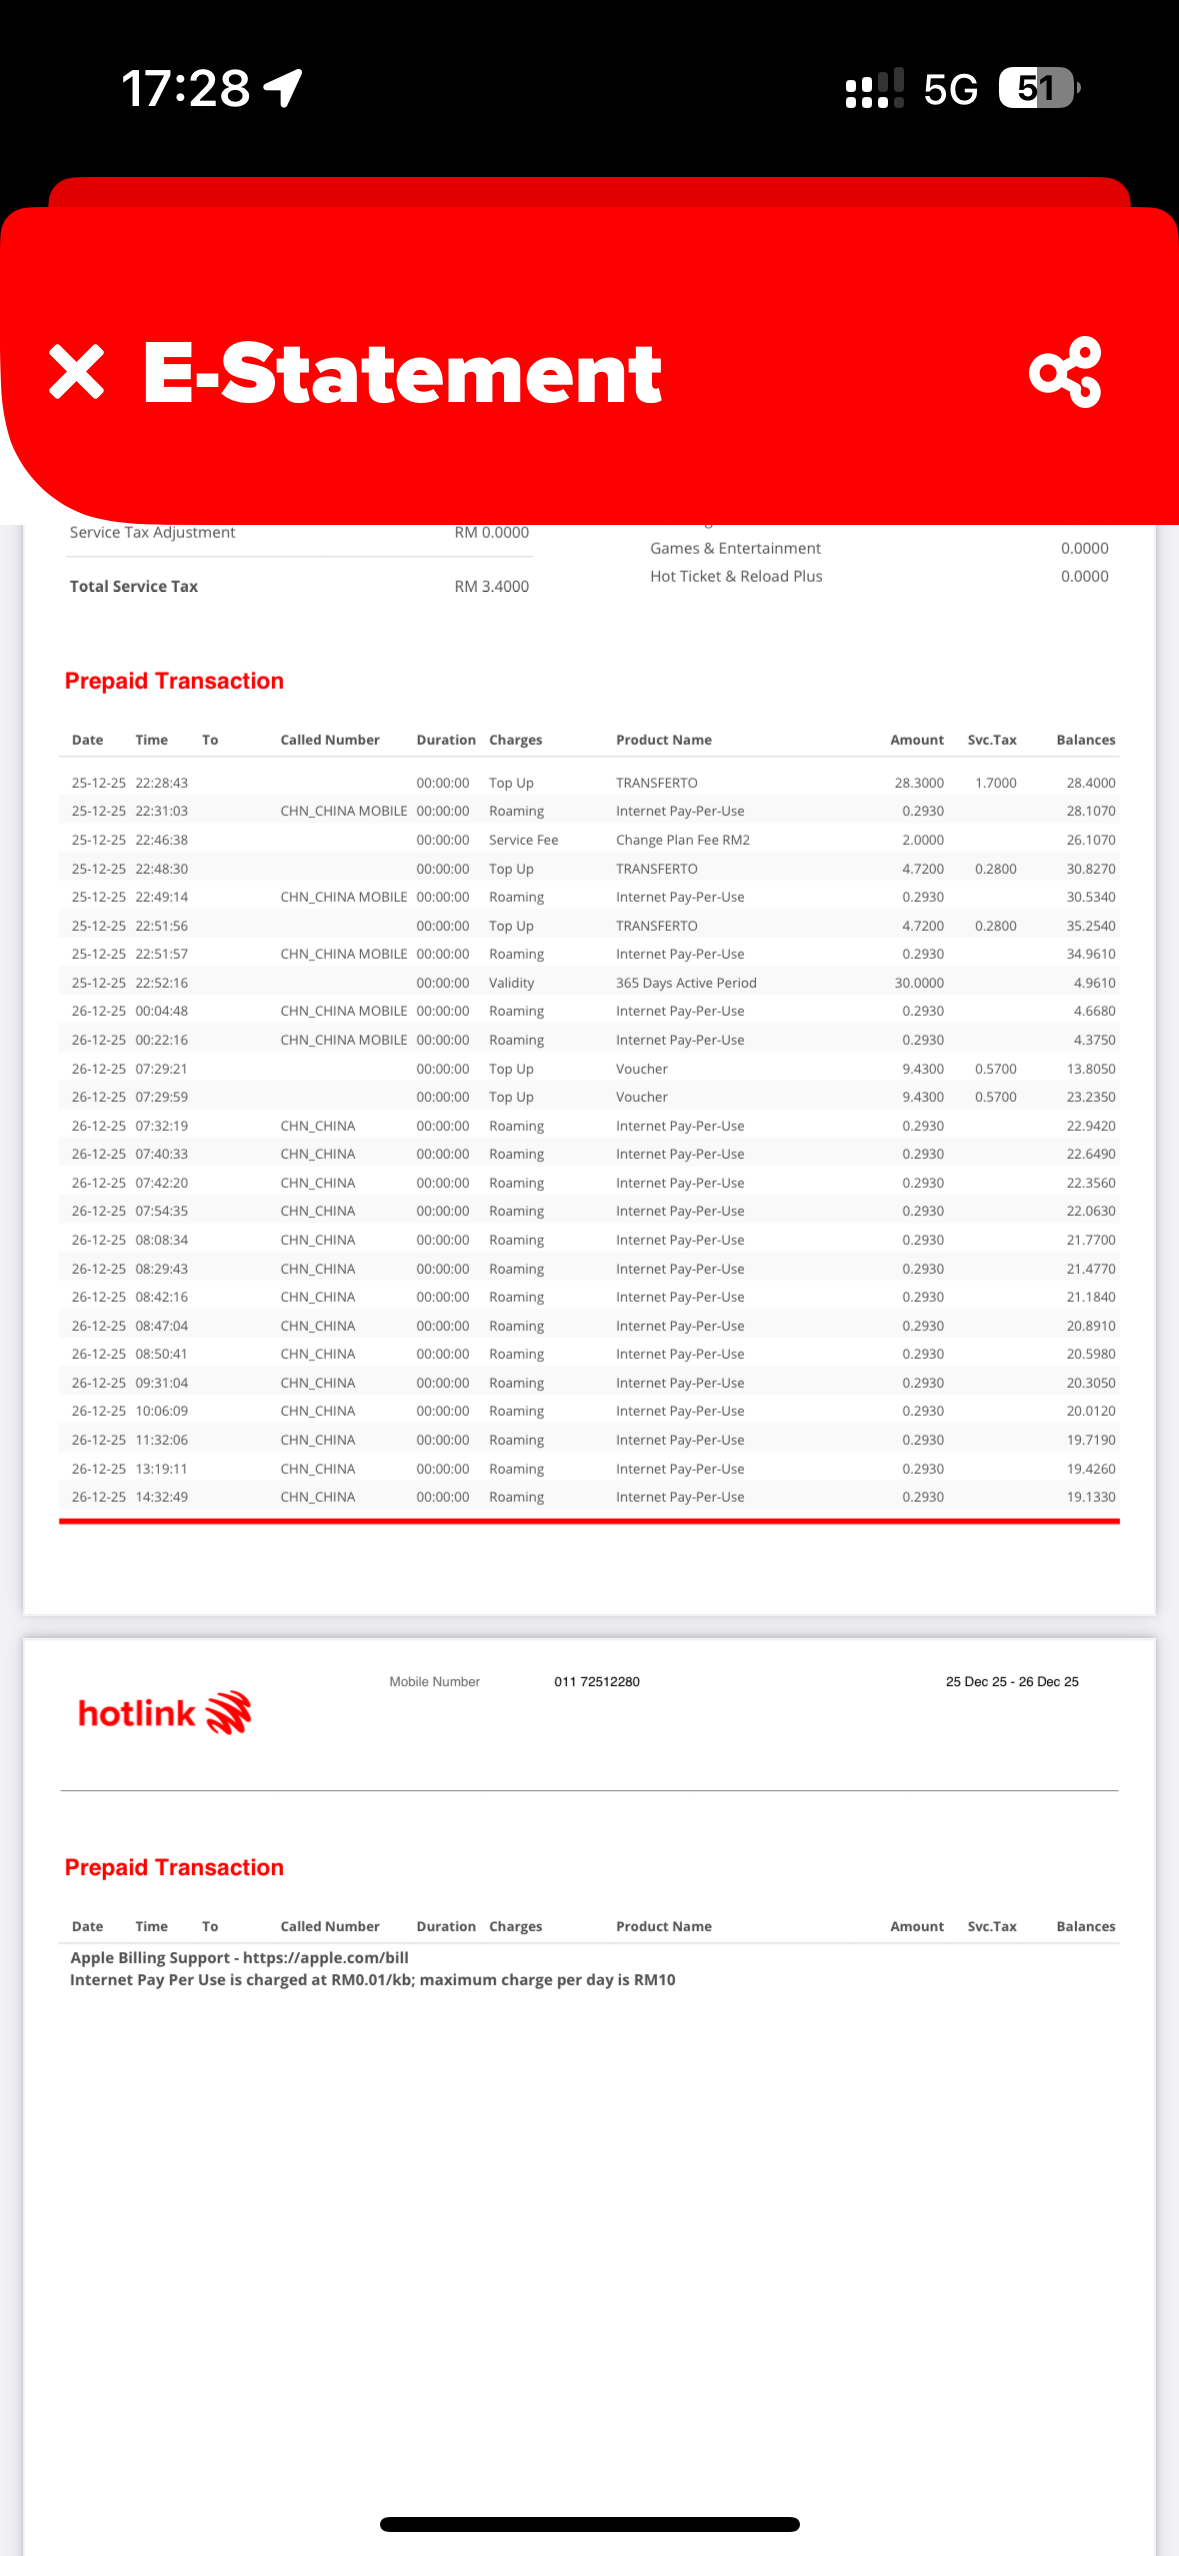Tap the Hotlink logo on page two
Image resolution: width=1179 pixels, height=2556 pixels.
pos(165,1713)
